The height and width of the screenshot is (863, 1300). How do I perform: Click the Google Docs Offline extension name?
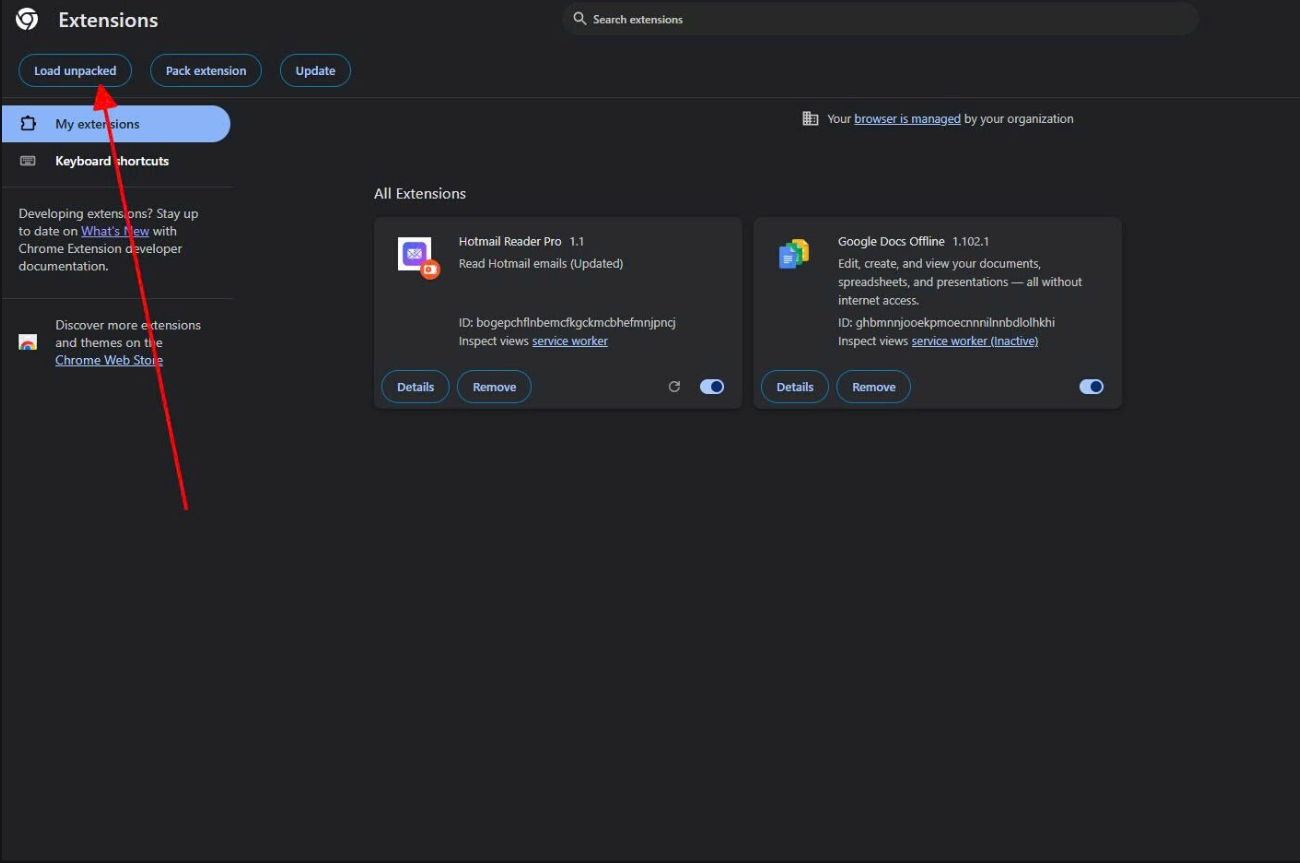[891, 241]
